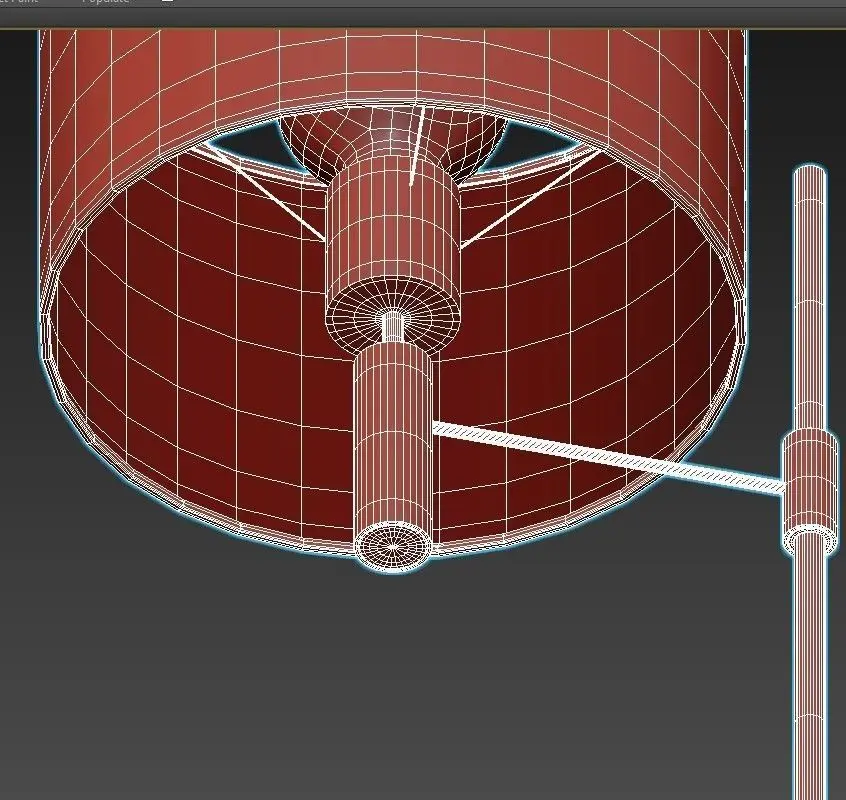Select the thin diagonal connecting arm rod

[x=607, y=457]
